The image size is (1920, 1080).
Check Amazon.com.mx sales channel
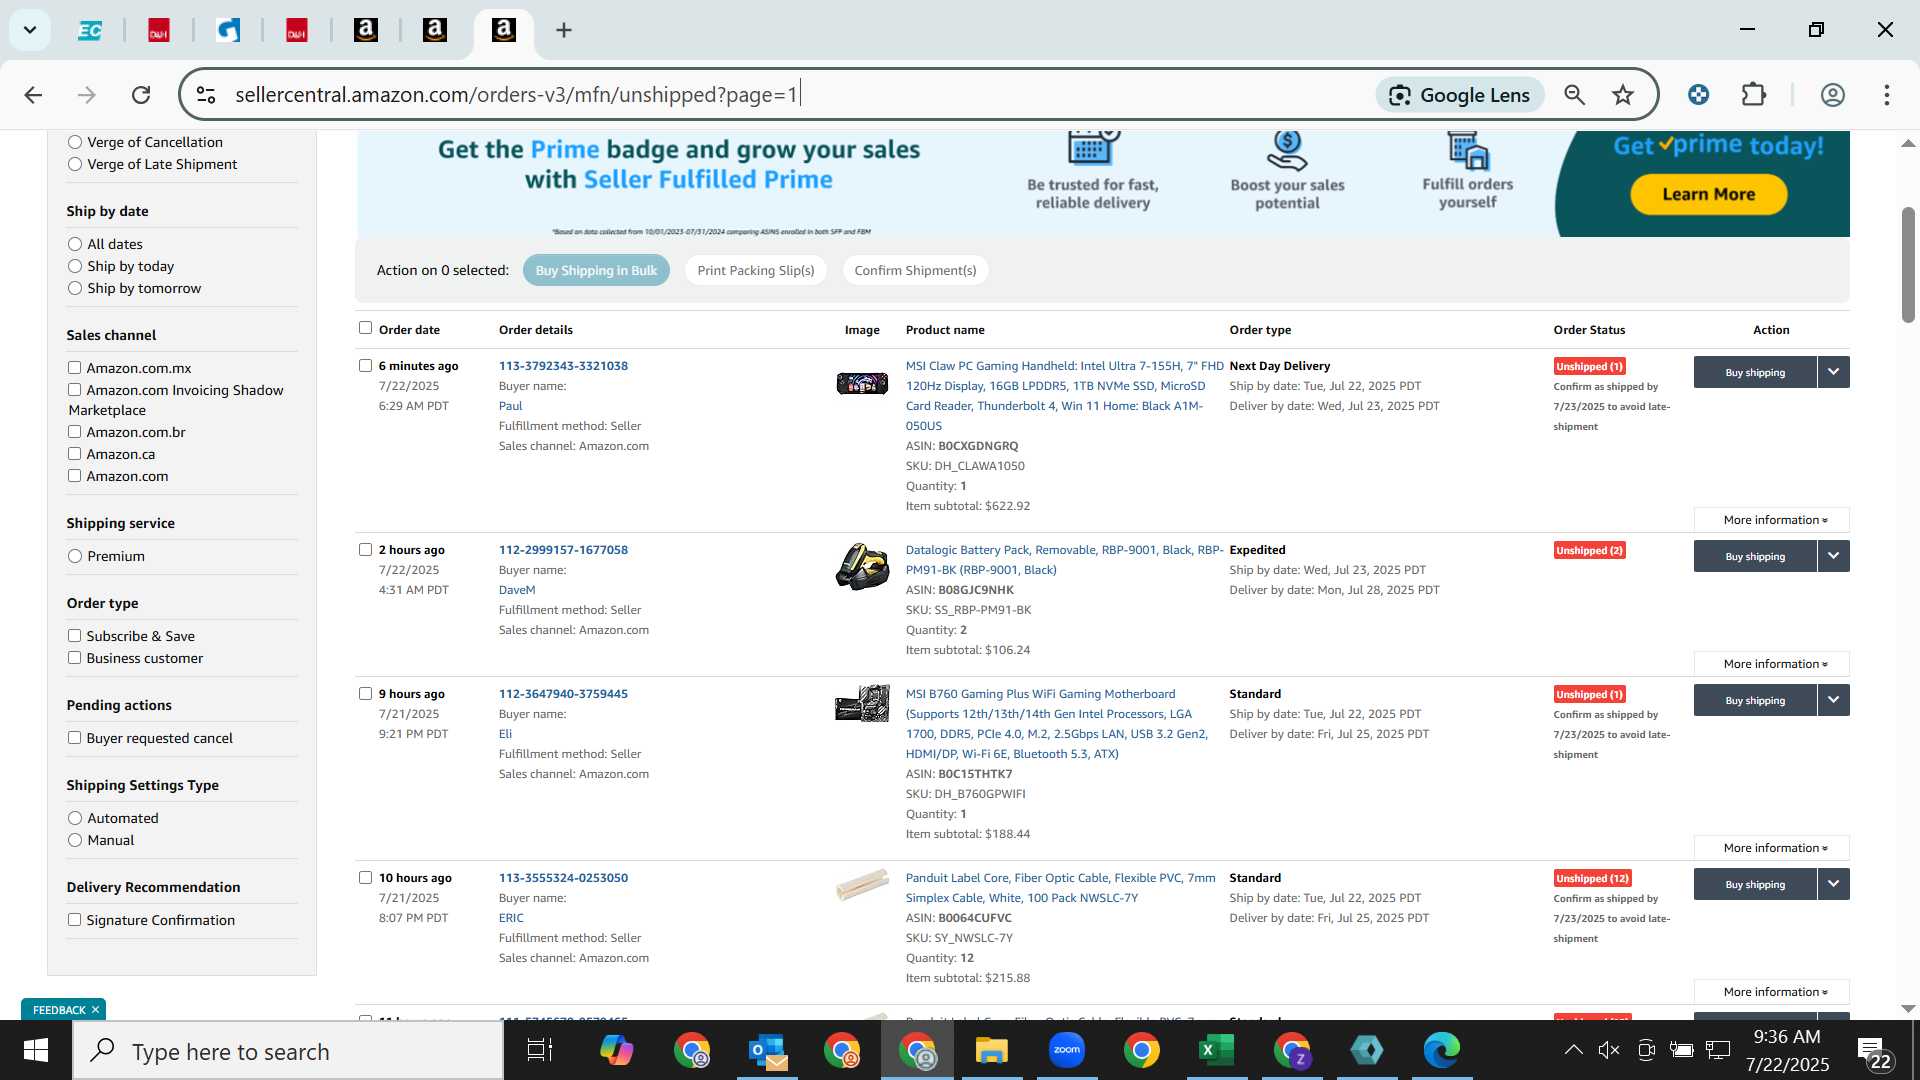(74, 368)
